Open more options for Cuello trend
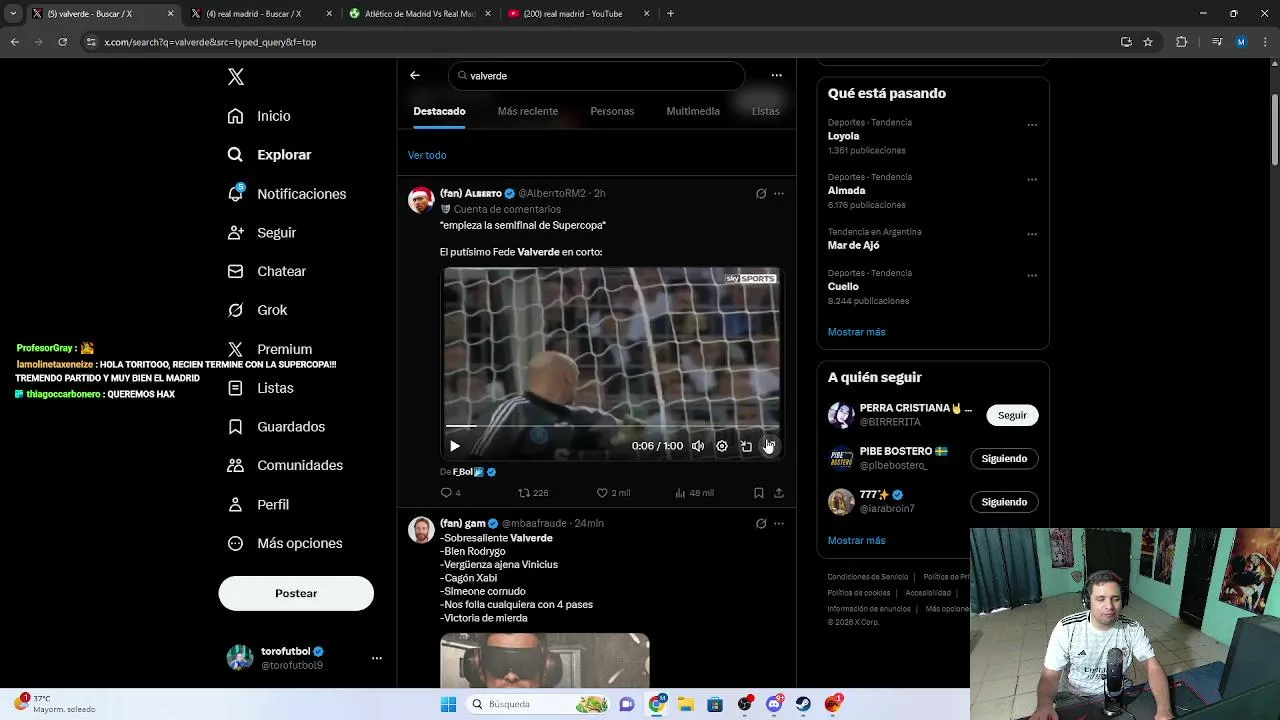The height and width of the screenshot is (720, 1280). tap(1032, 276)
